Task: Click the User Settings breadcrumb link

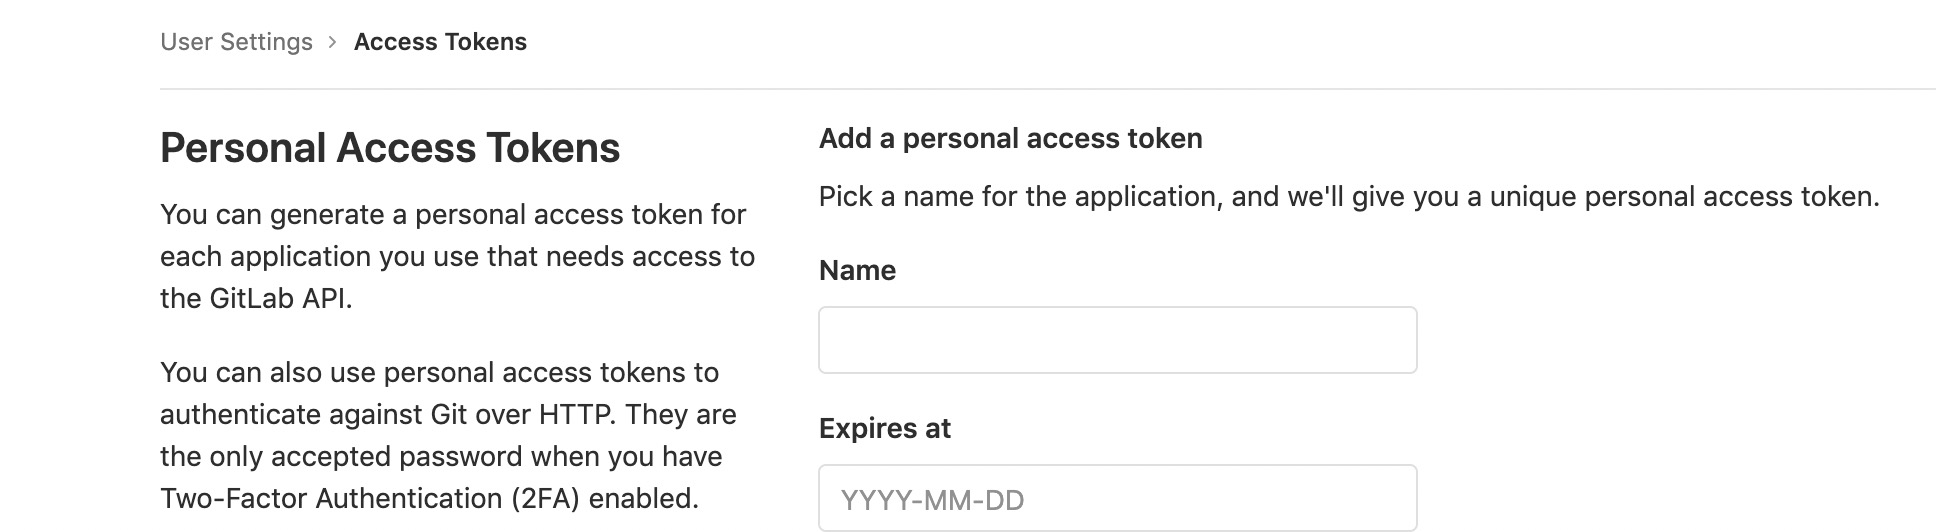Action: pos(236,42)
